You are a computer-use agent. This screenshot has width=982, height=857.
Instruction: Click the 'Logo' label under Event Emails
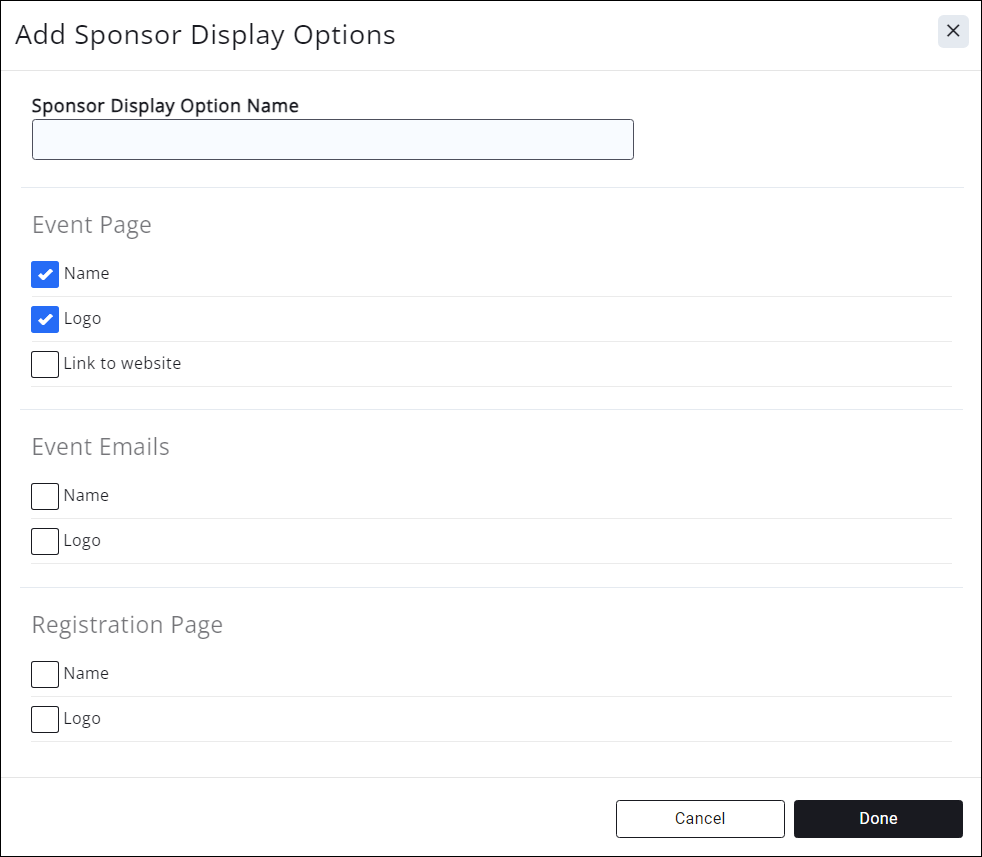(x=82, y=541)
